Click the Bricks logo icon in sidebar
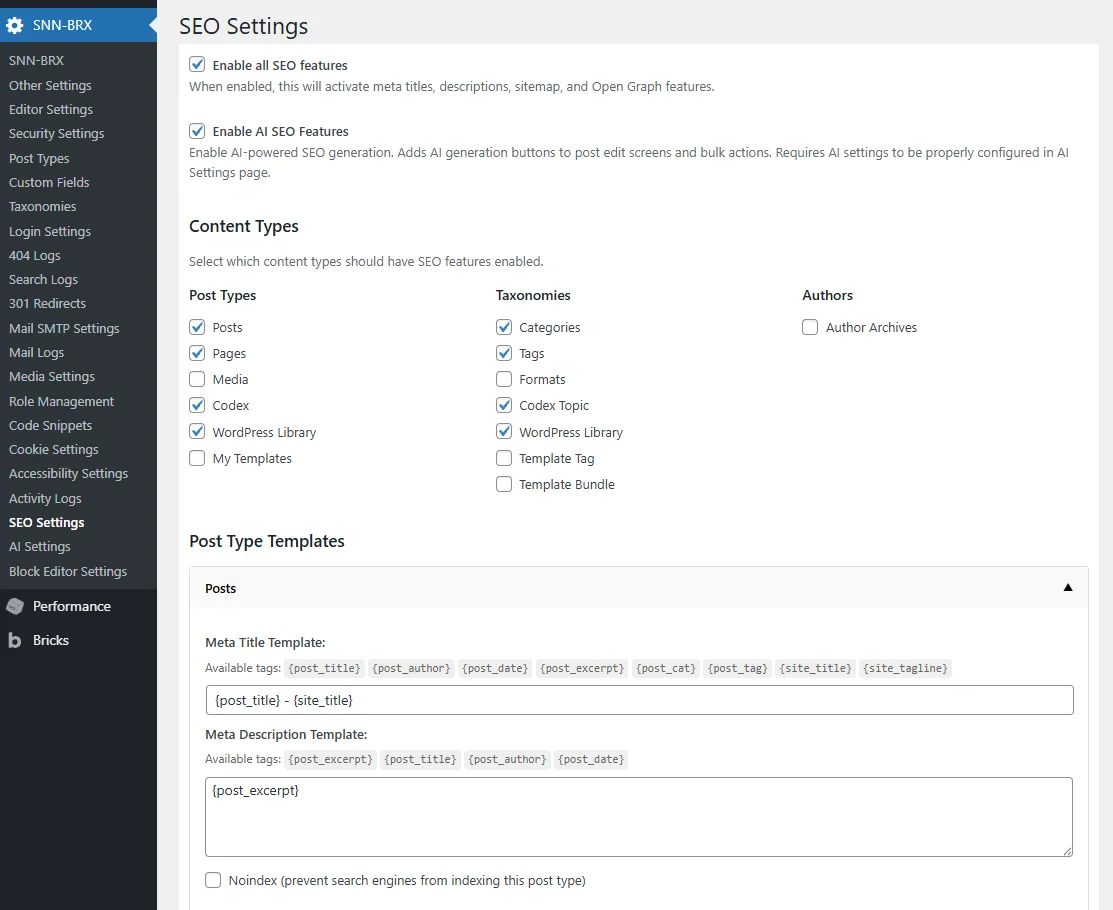The height and width of the screenshot is (910, 1113). tap(15, 640)
